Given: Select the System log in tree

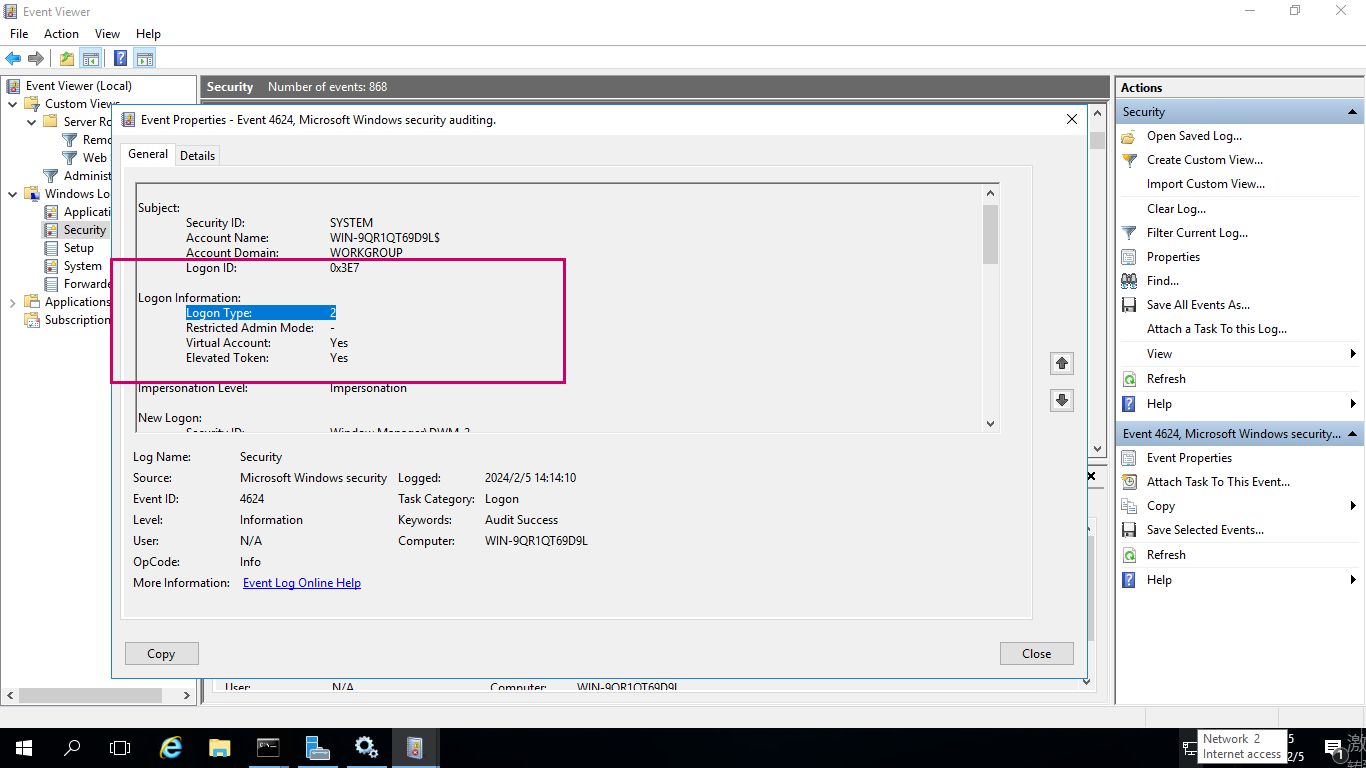Looking at the screenshot, I should pyautogui.click(x=82, y=266).
